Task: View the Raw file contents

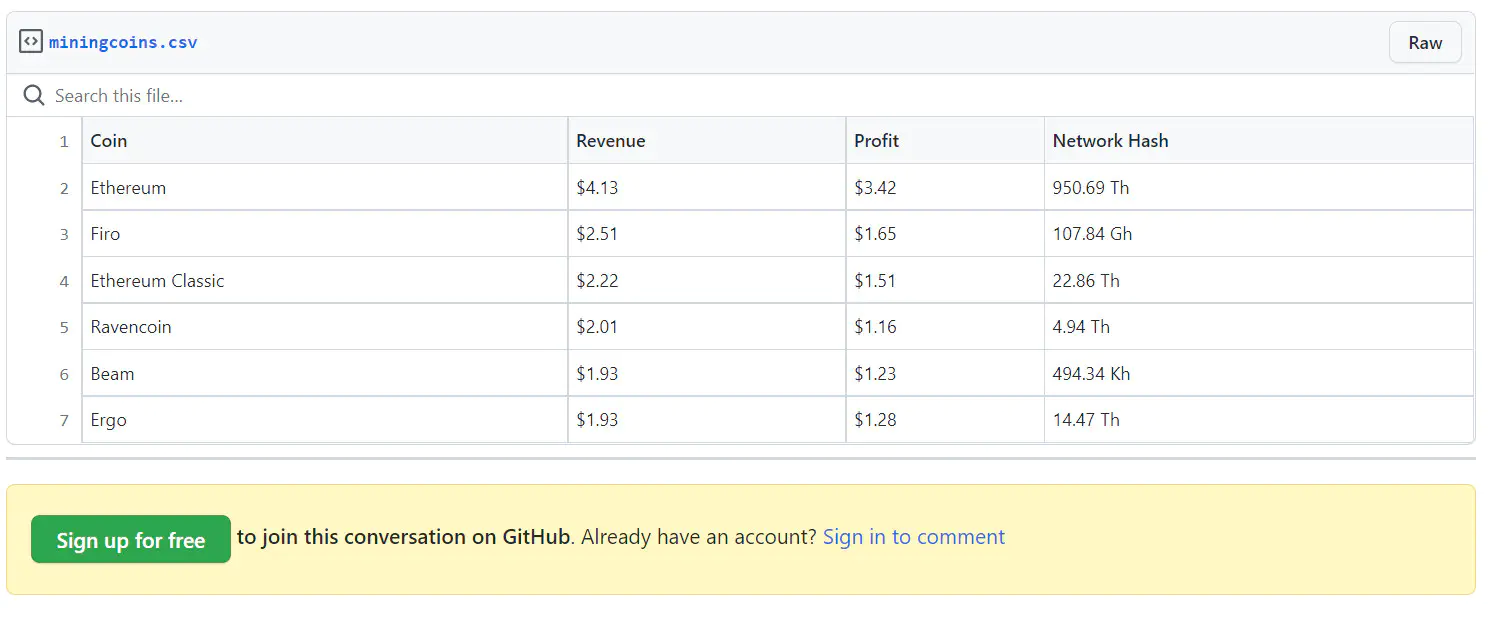Action: [x=1425, y=43]
